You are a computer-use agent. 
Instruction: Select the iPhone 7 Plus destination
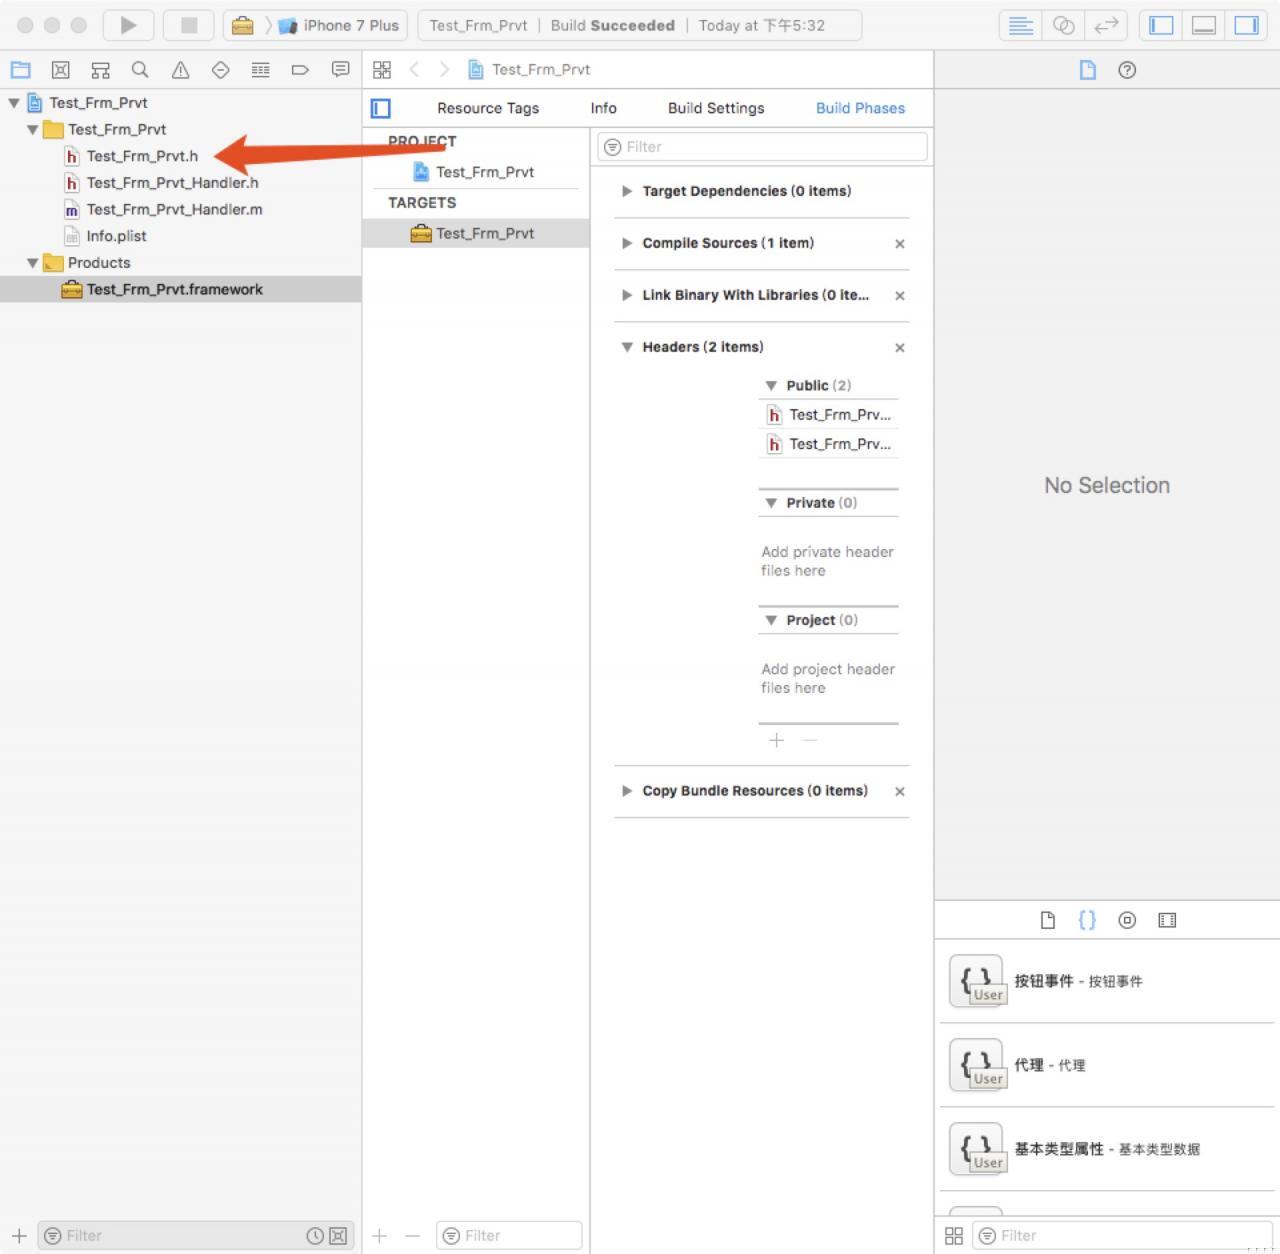coord(340,26)
